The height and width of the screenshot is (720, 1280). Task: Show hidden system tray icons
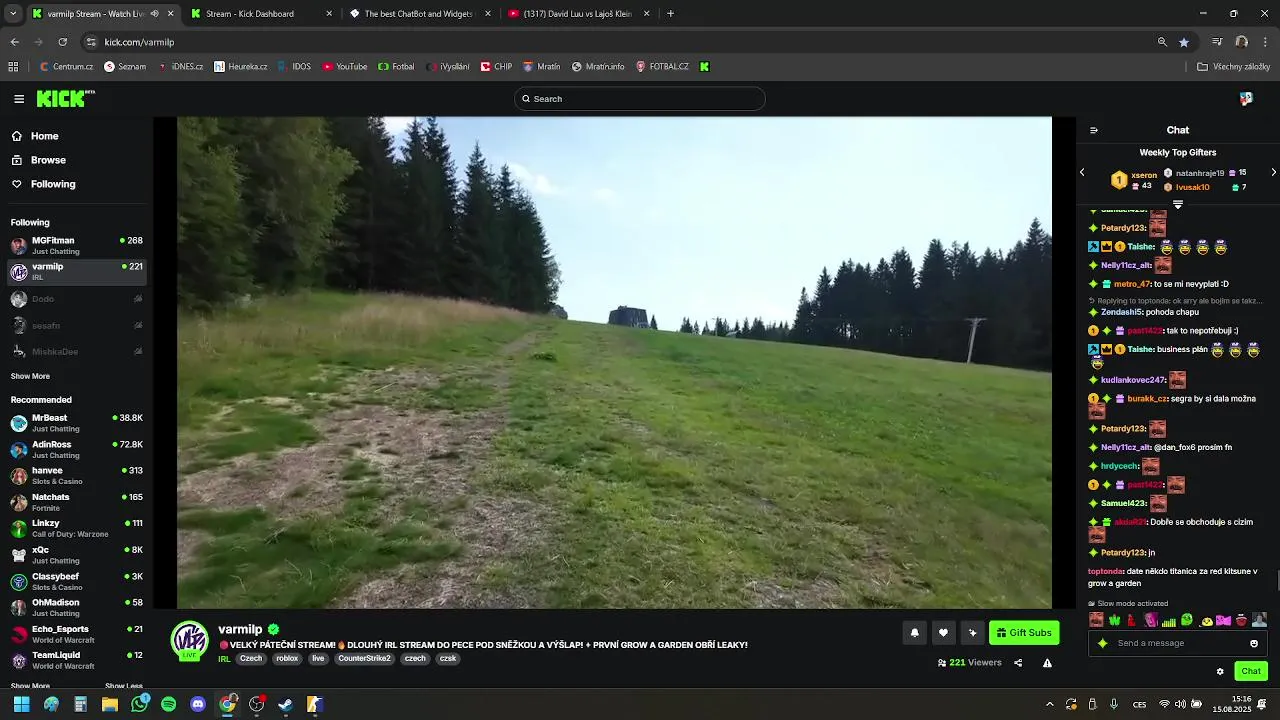coord(1049,704)
